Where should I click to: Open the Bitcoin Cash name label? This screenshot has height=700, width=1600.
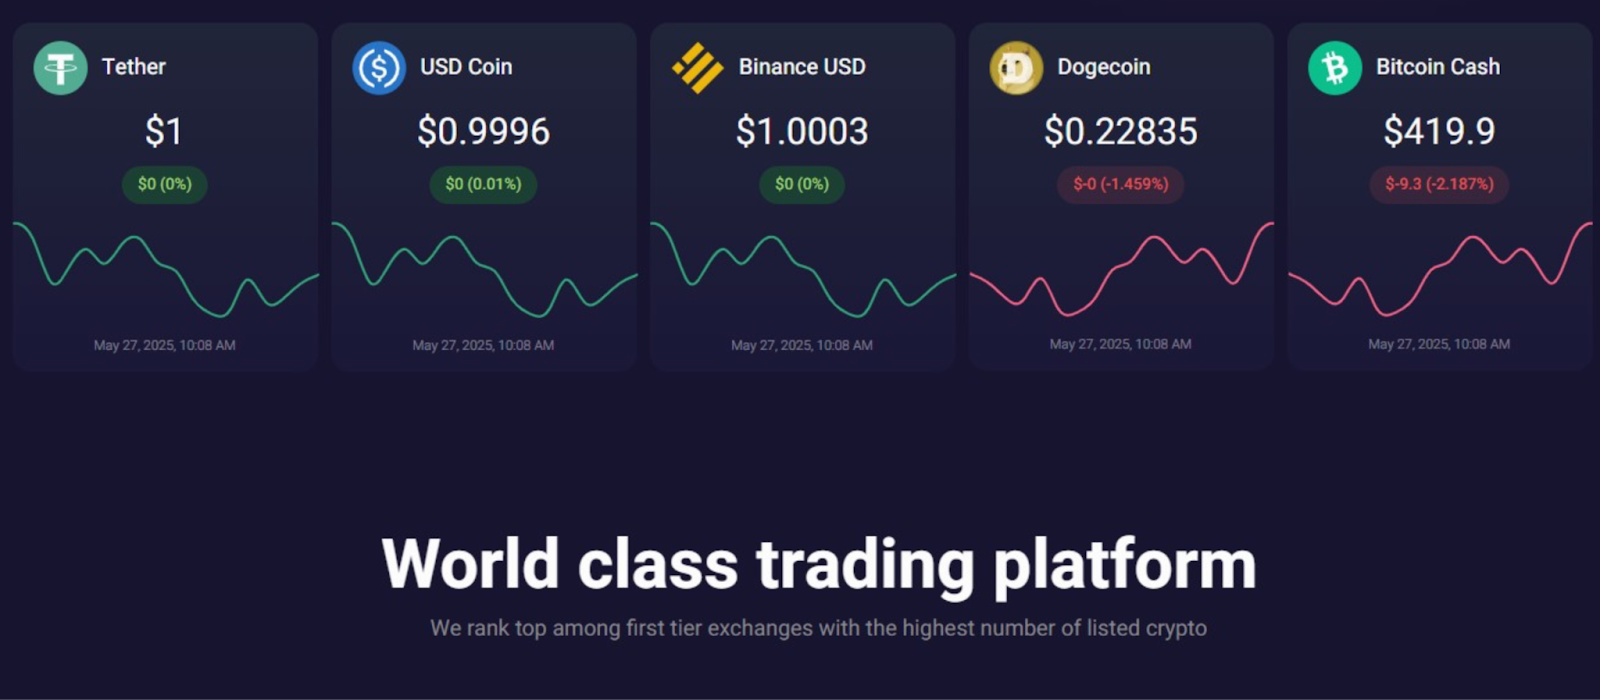(1438, 67)
